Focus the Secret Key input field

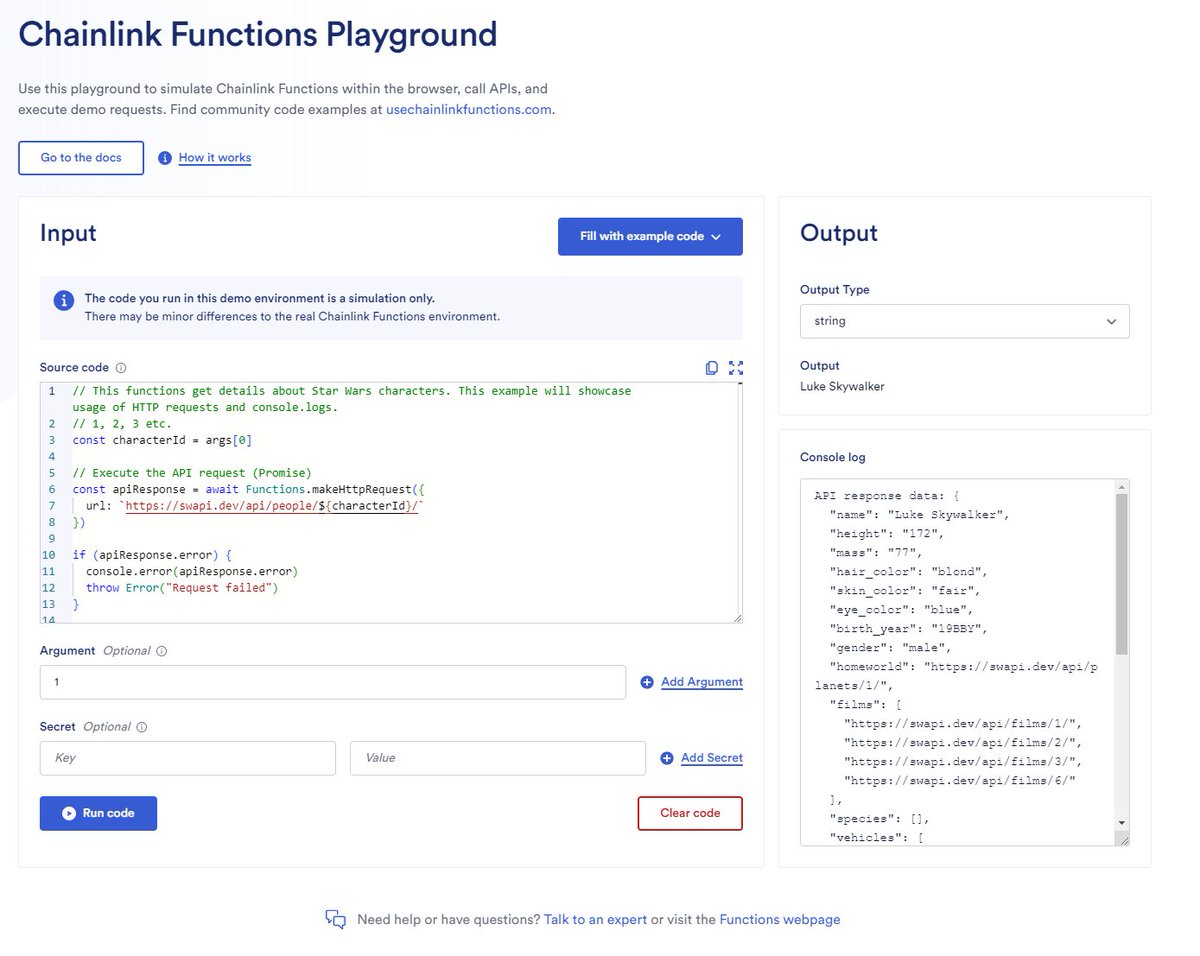pyautogui.click(x=188, y=758)
